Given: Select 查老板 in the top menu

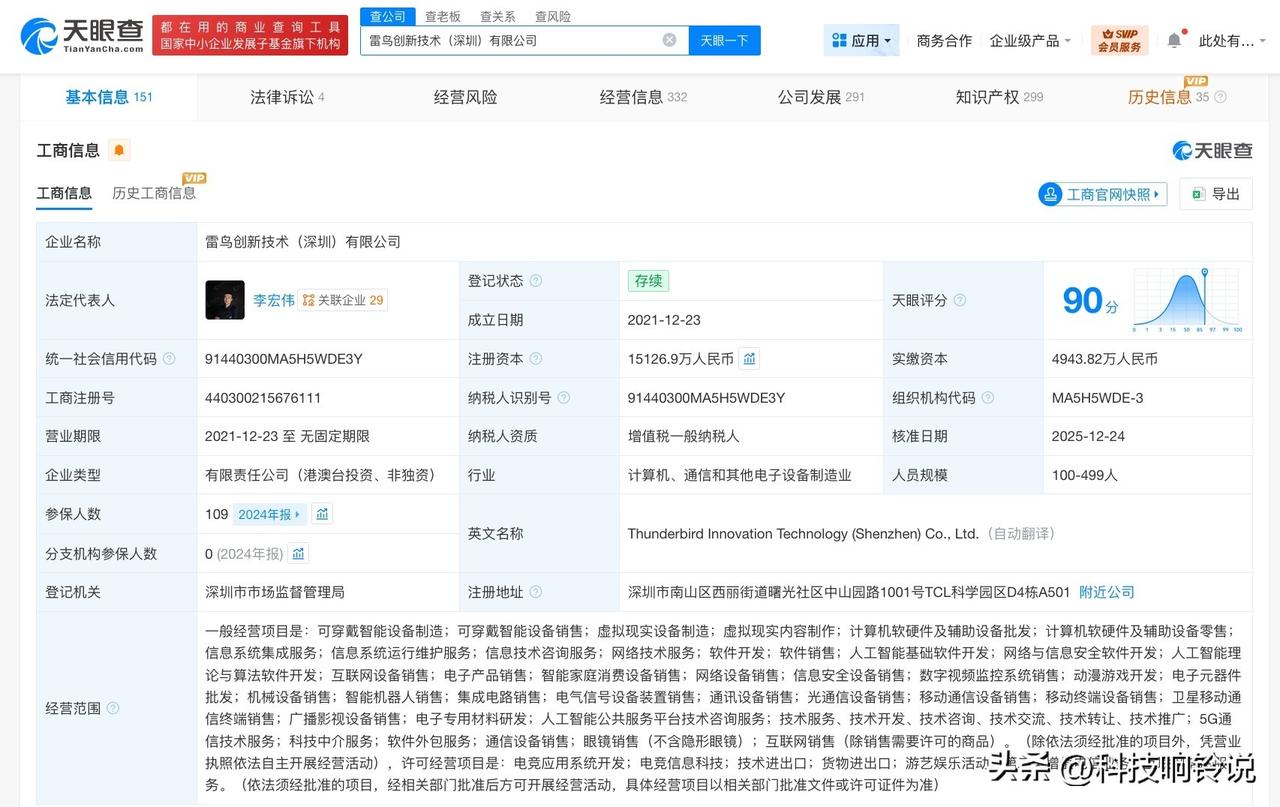Looking at the screenshot, I should tap(444, 16).
